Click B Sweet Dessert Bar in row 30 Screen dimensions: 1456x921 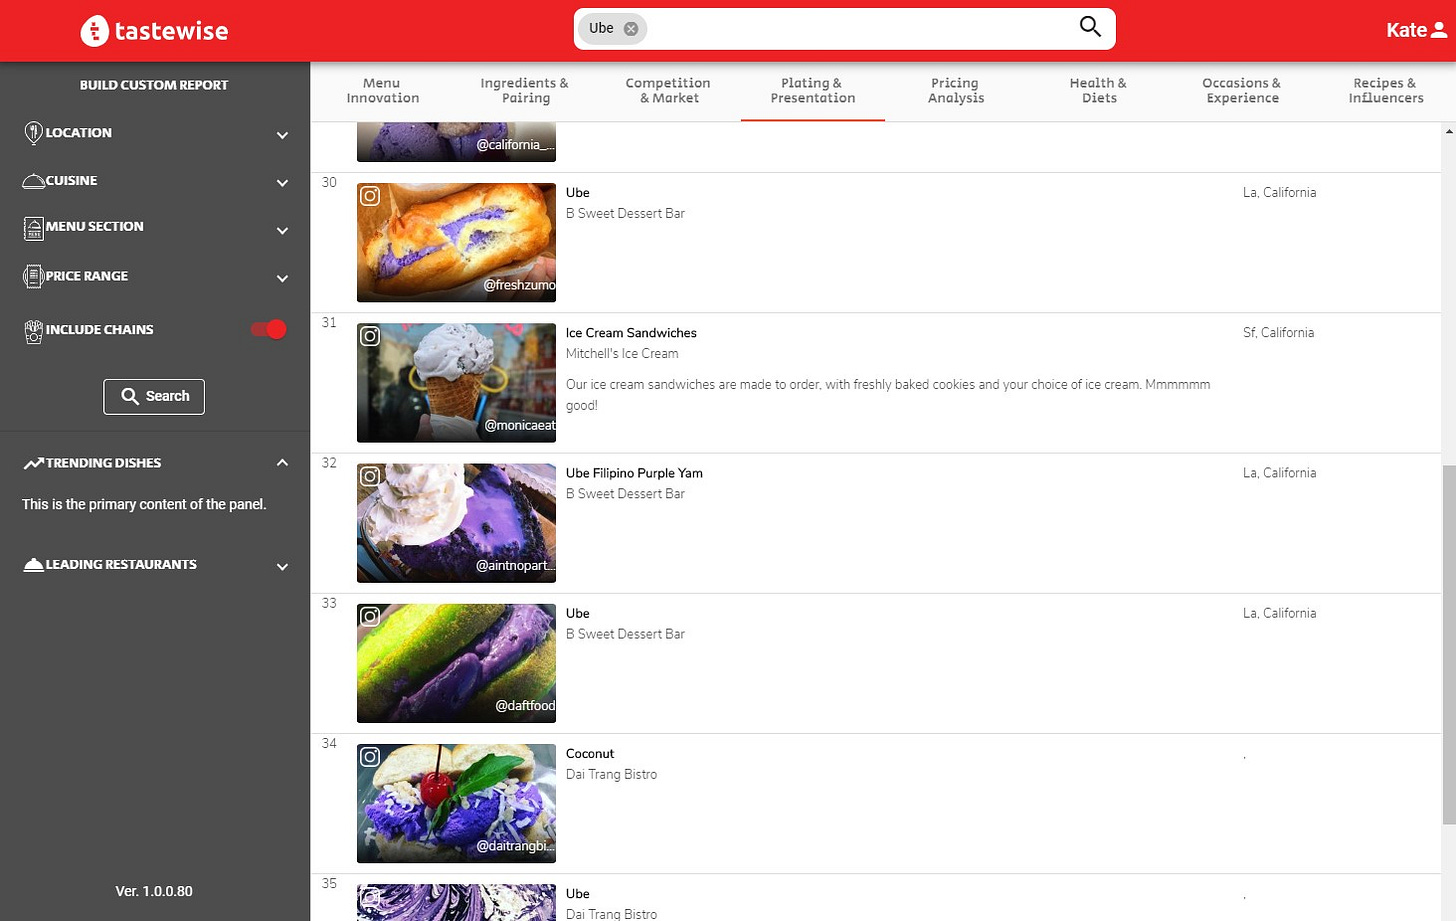point(625,214)
